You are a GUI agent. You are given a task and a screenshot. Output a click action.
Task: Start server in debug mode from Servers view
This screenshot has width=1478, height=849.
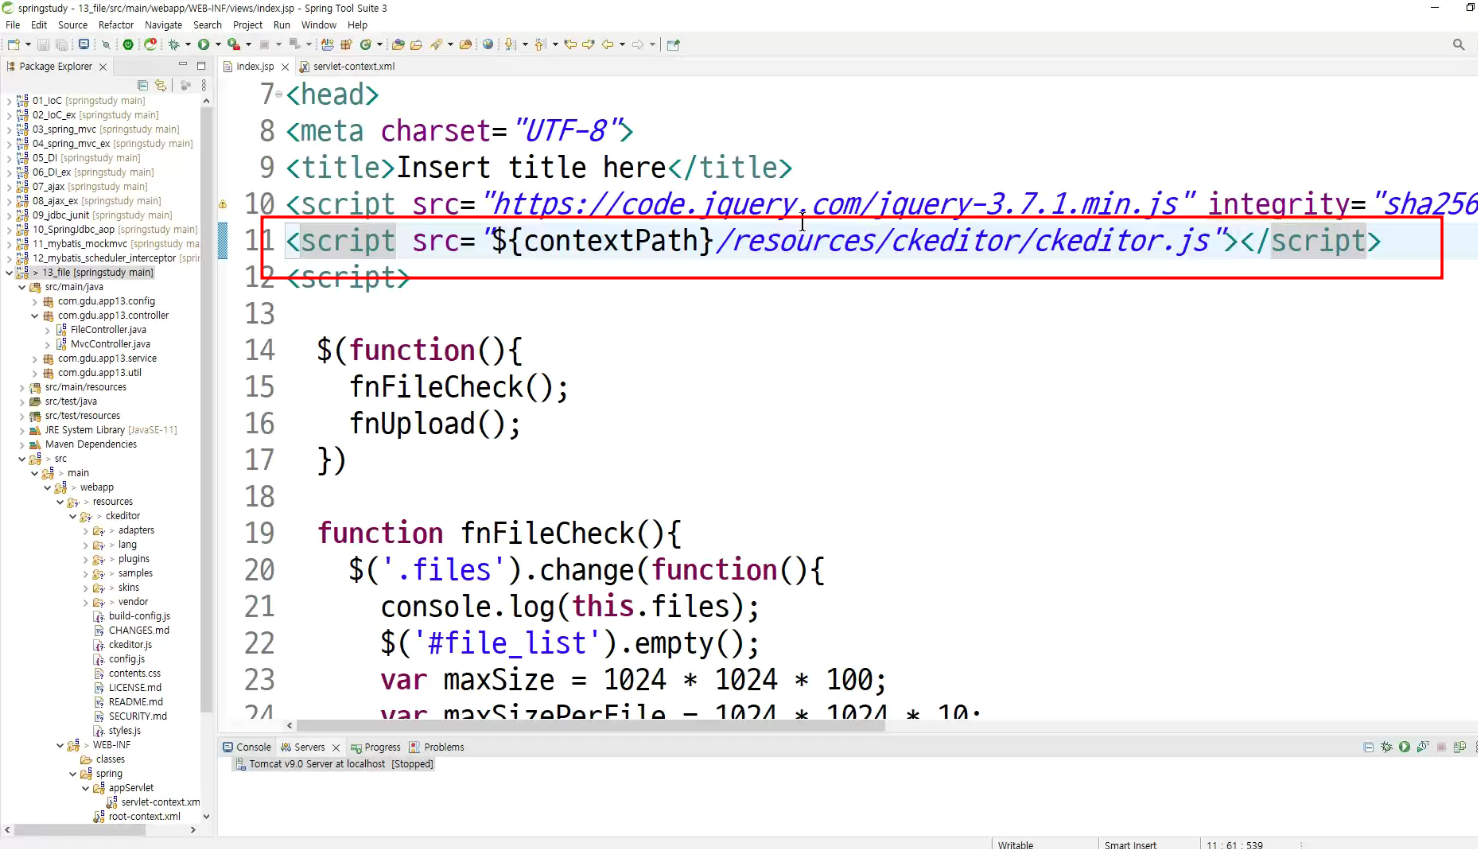click(x=1386, y=747)
